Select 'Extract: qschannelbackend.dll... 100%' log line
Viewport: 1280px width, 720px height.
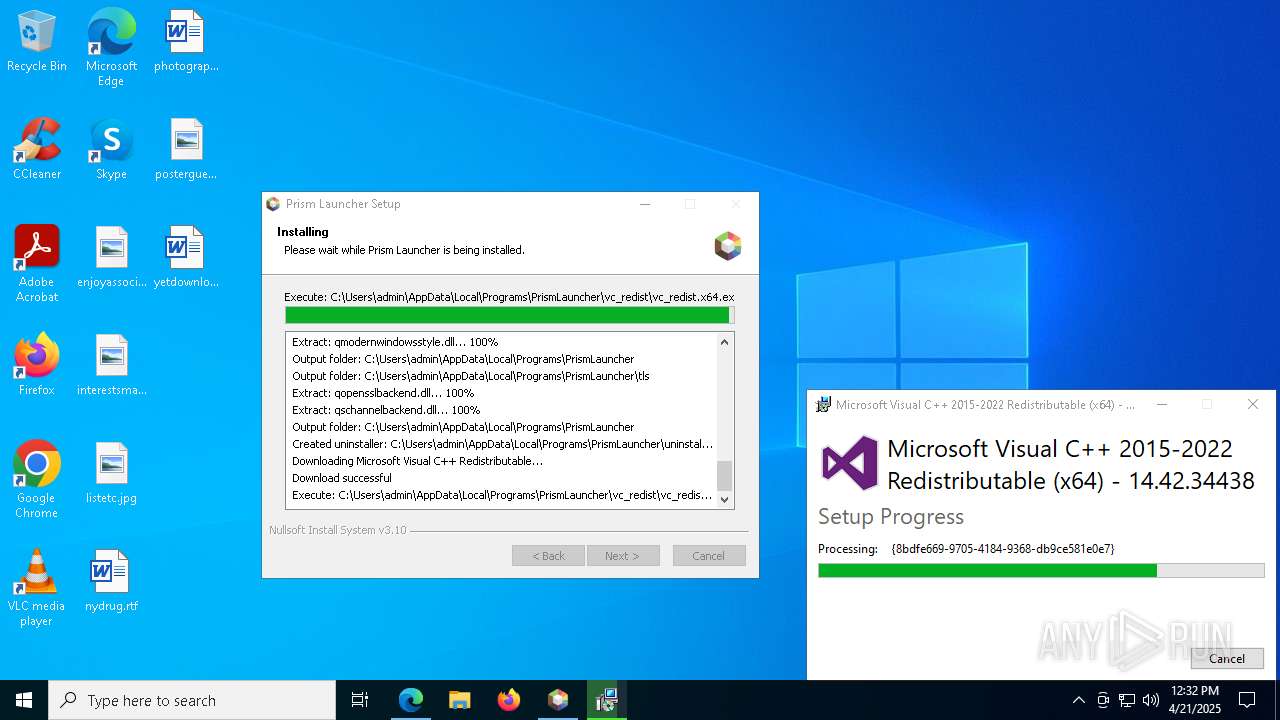point(386,410)
